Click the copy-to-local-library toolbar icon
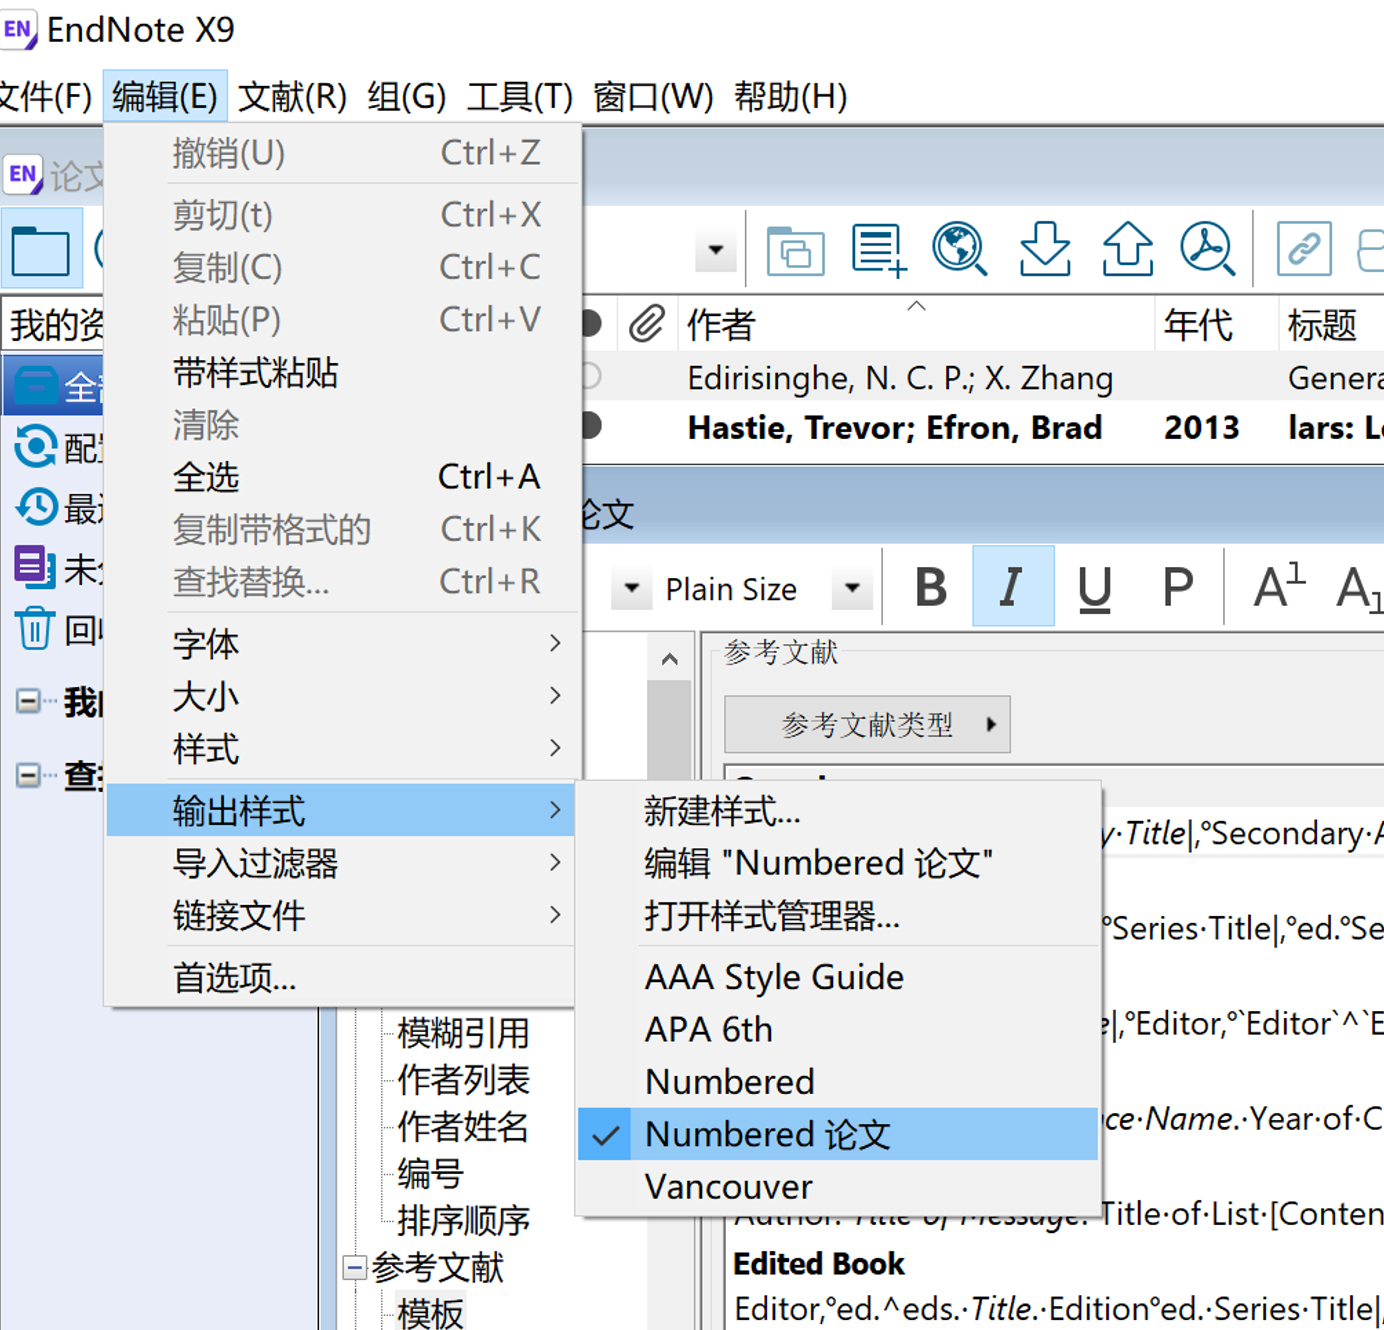1384x1330 pixels. tap(796, 250)
